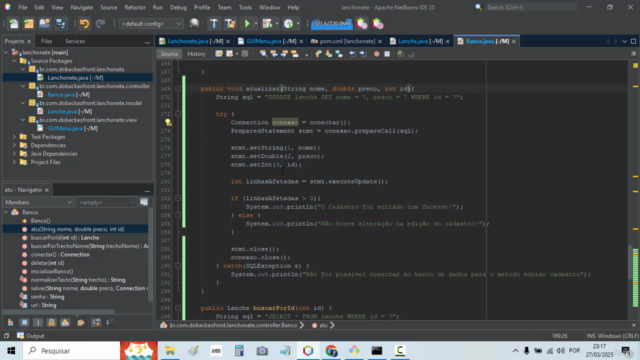The image size is (640, 360).
Task: Click the Clean and Build icon
Action: coord(230,24)
